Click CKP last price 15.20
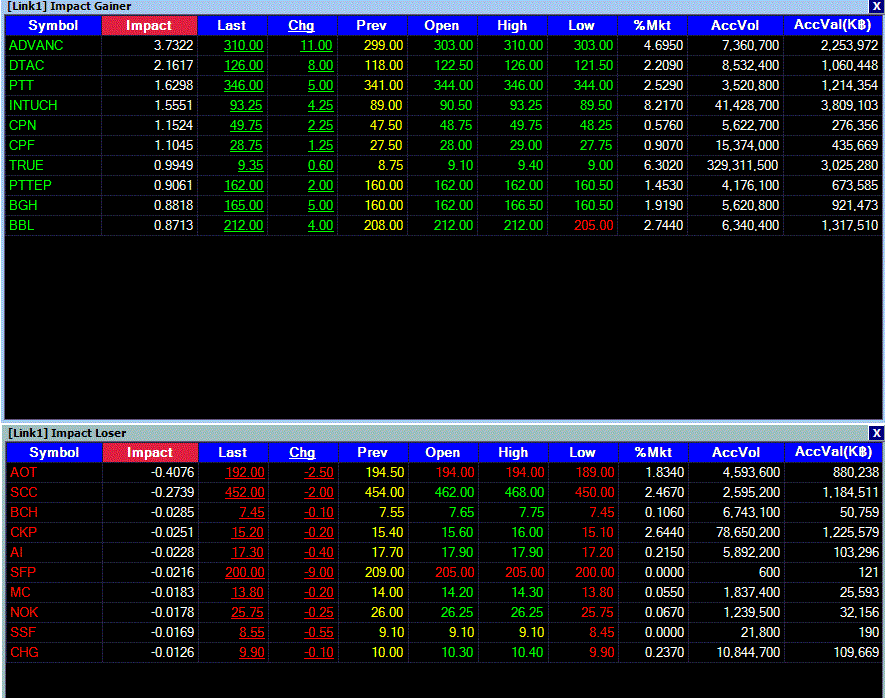The height and width of the screenshot is (698, 885). [248, 533]
